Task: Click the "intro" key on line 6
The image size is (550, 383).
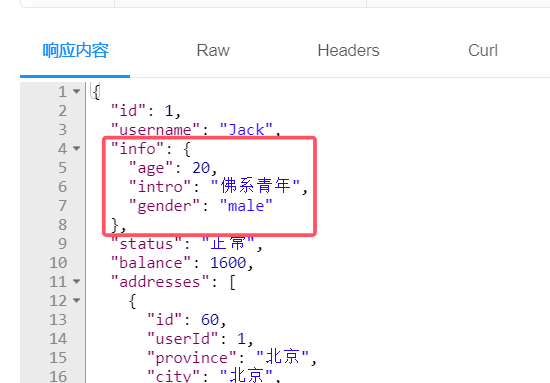Action: point(160,187)
